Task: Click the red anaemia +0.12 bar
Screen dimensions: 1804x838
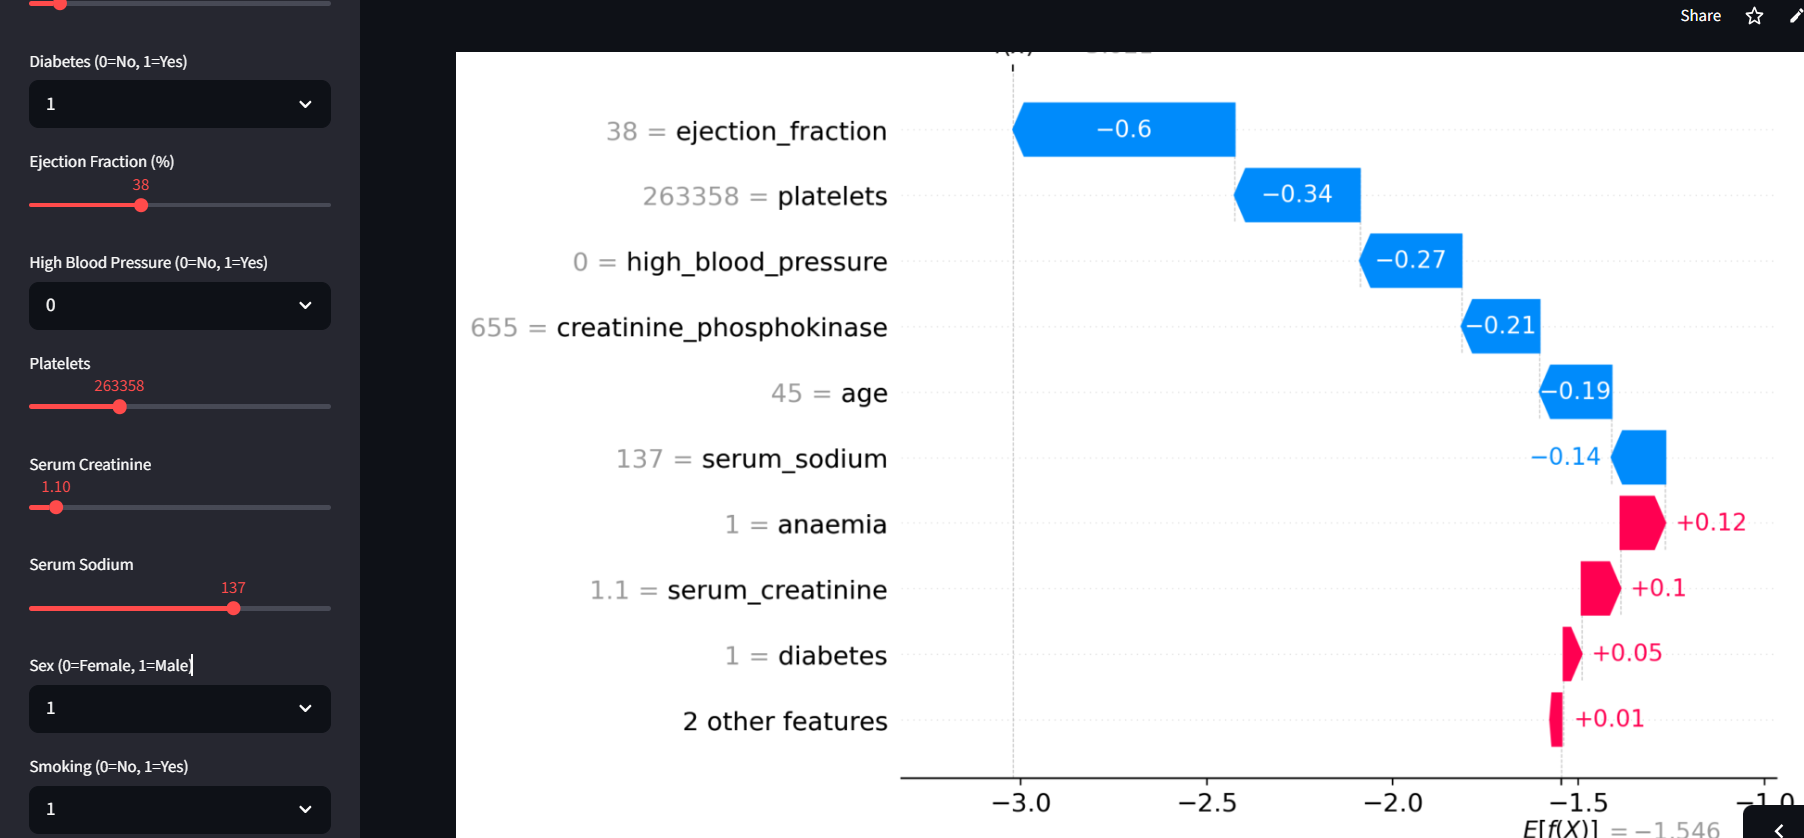Action: (1641, 522)
